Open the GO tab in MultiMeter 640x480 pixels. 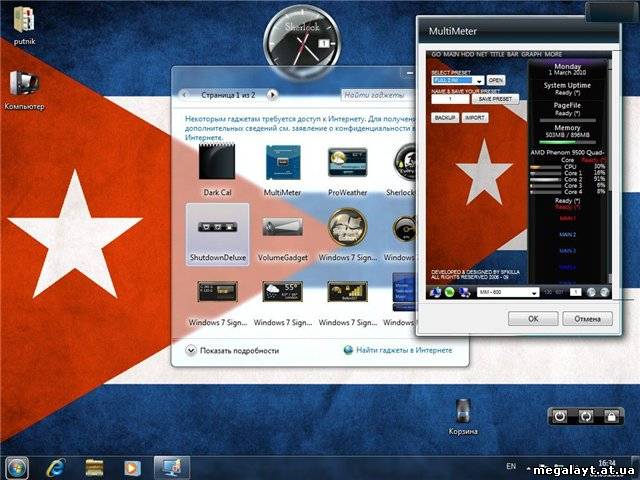pos(436,54)
